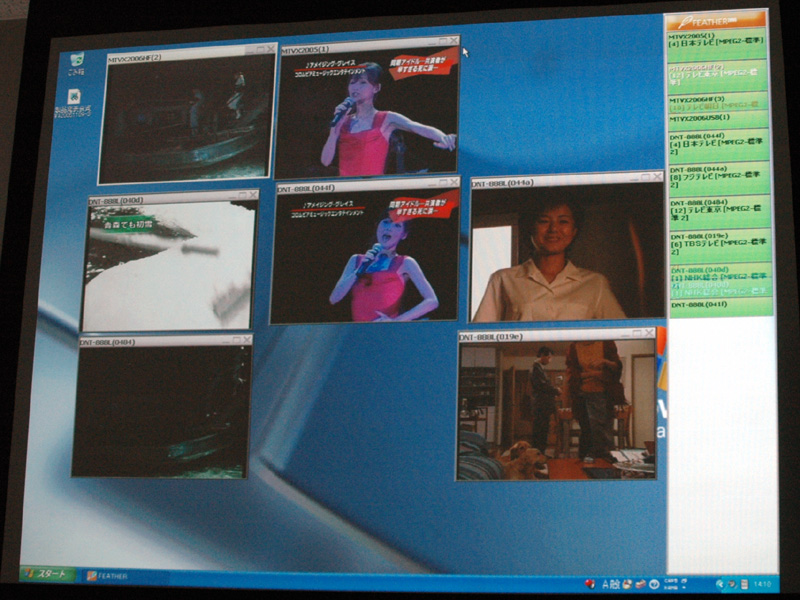Click the system clock in the taskbar
Viewport: 800px width, 600px height.
(763, 584)
